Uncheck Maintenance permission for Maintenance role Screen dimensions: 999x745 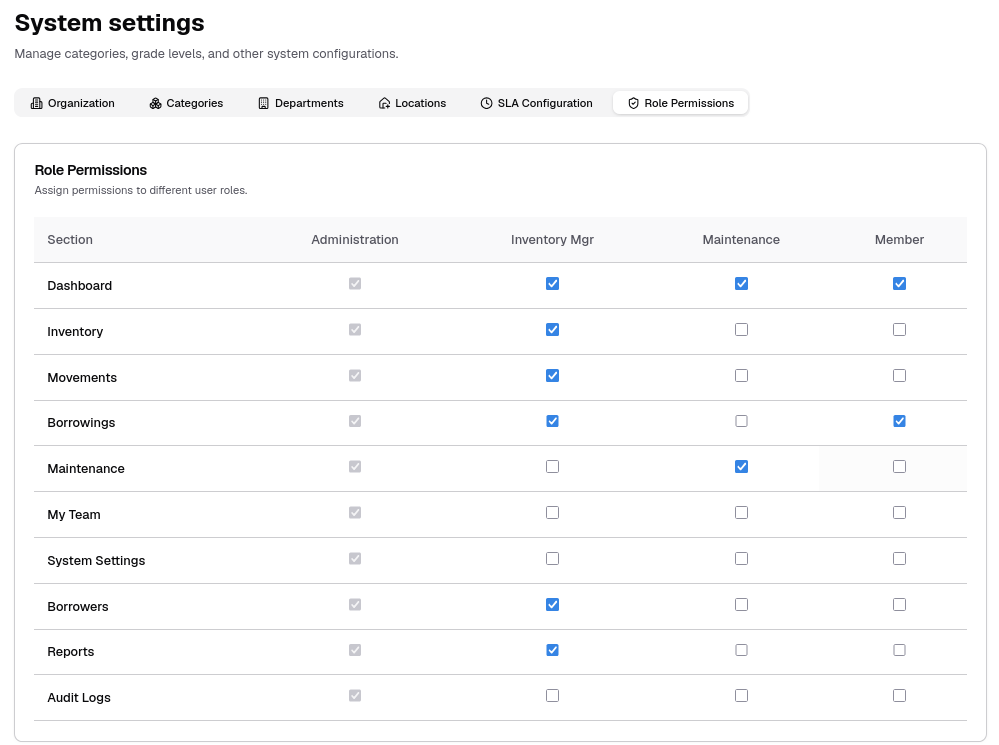(x=741, y=466)
